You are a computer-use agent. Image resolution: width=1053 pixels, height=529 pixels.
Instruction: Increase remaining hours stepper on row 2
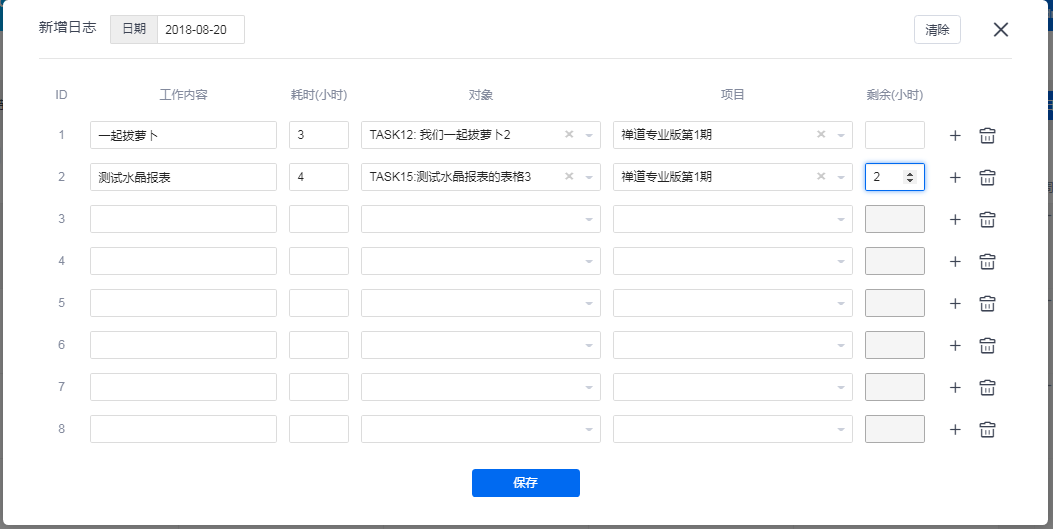coord(910,175)
